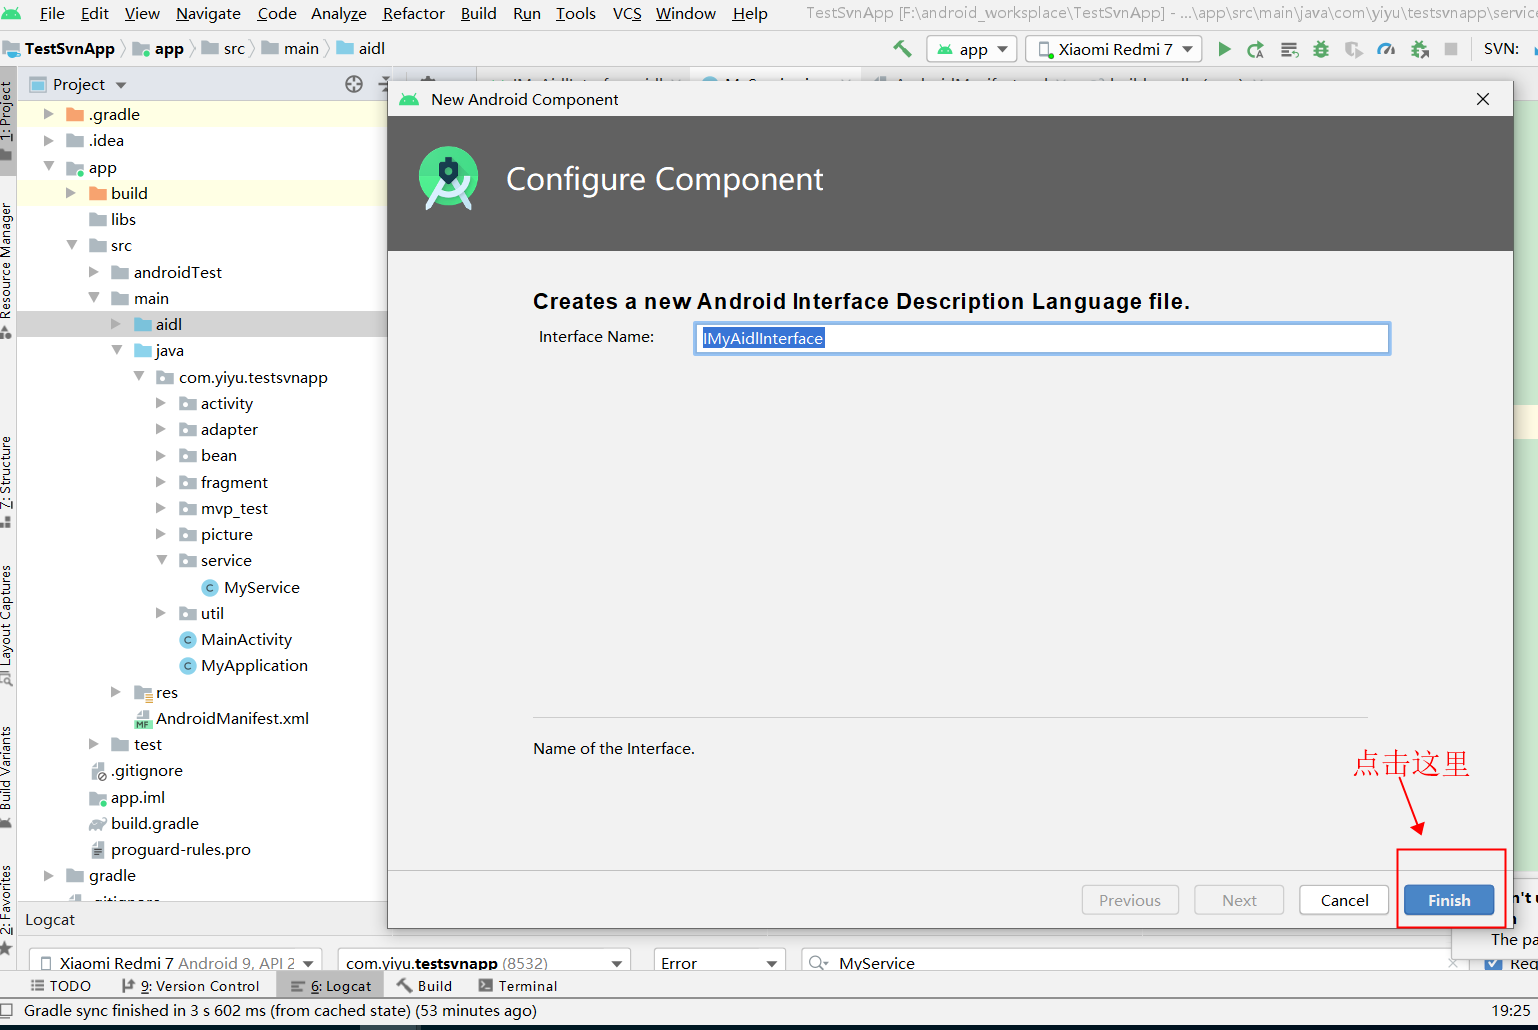
Task: Click the .gitignore file icon
Action: coord(98,771)
